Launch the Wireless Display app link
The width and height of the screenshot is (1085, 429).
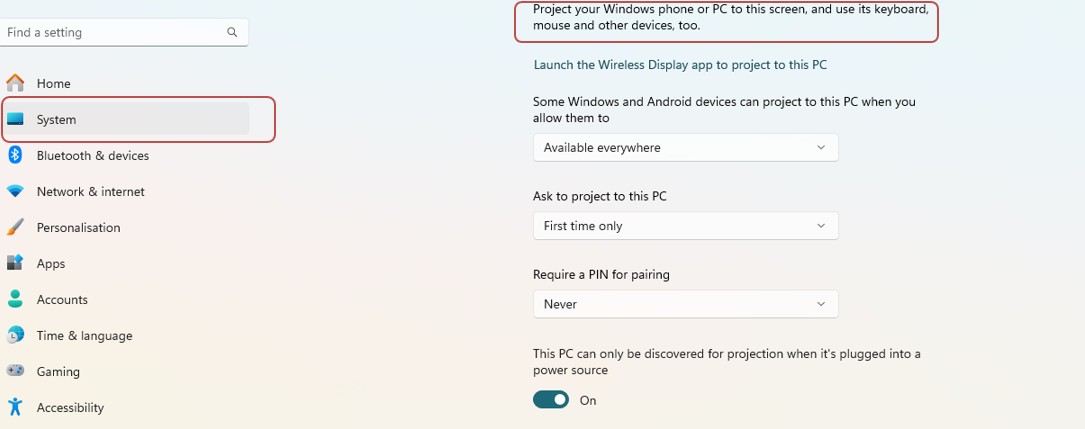(x=680, y=64)
